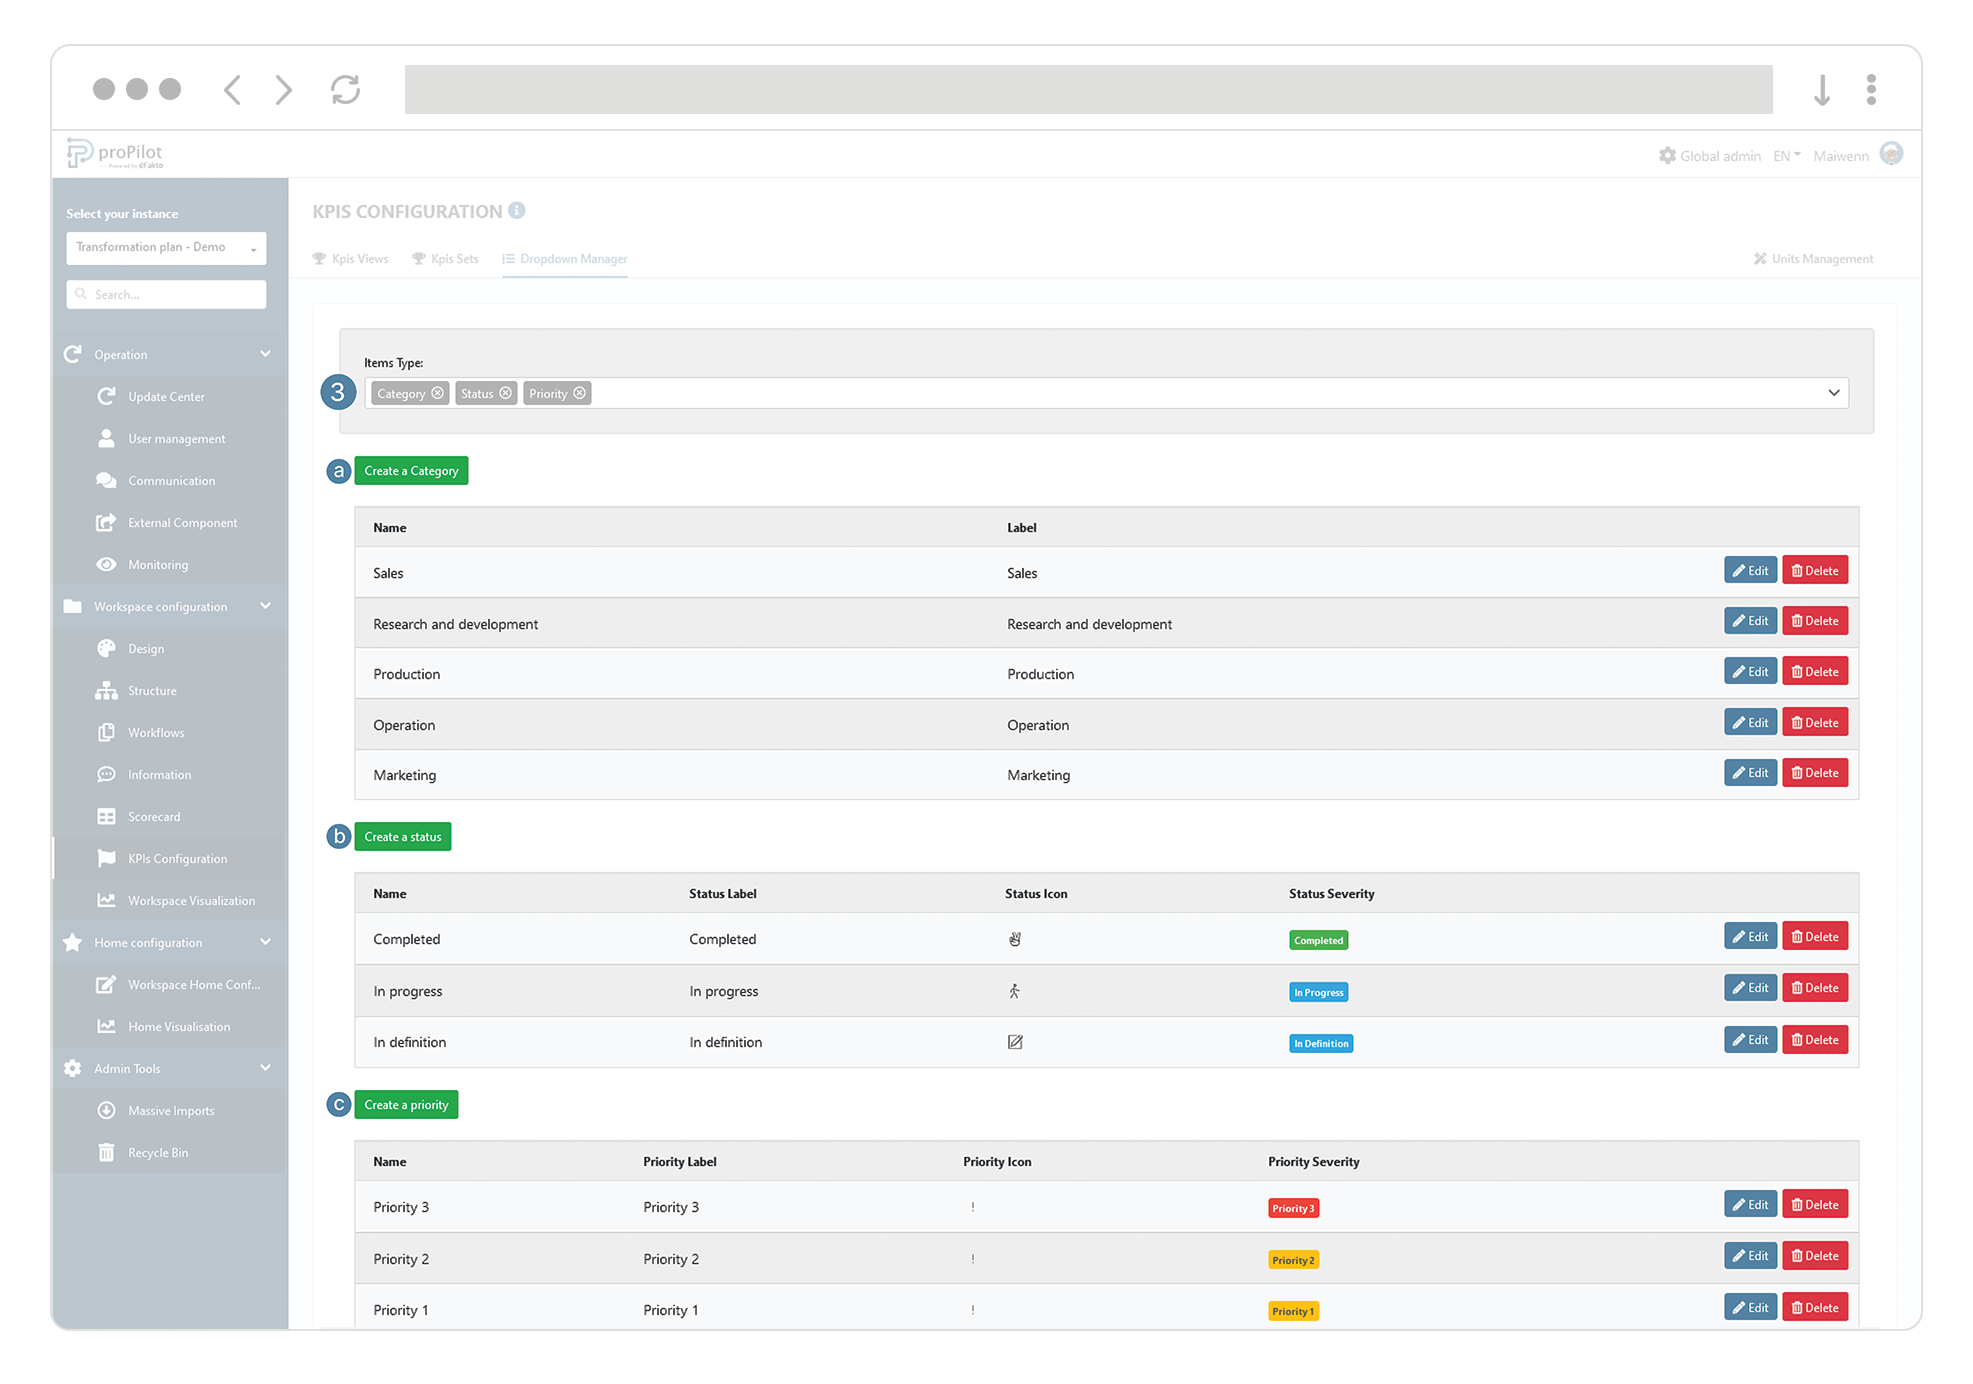Screen dimensions: 1973x1384
Task: Open the Update Center from the sidebar
Action: tap(108, 396)
